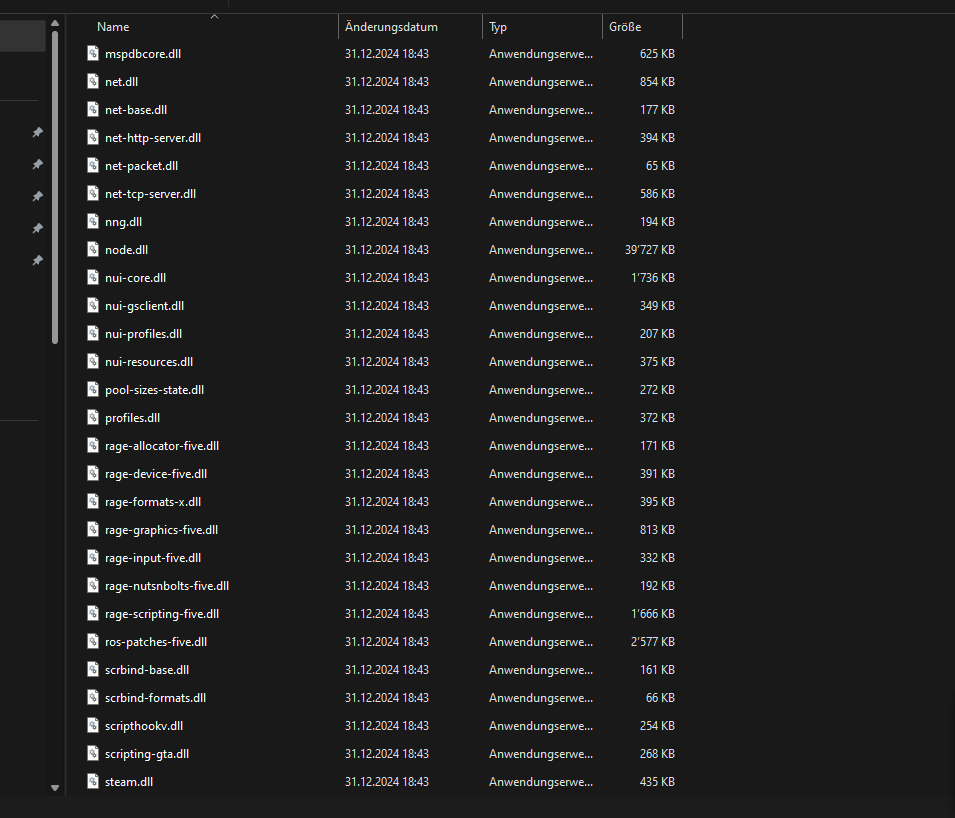Select file name pool-sizes-state.dll
The width and height of the screenshot is (955, 818).
154,390
